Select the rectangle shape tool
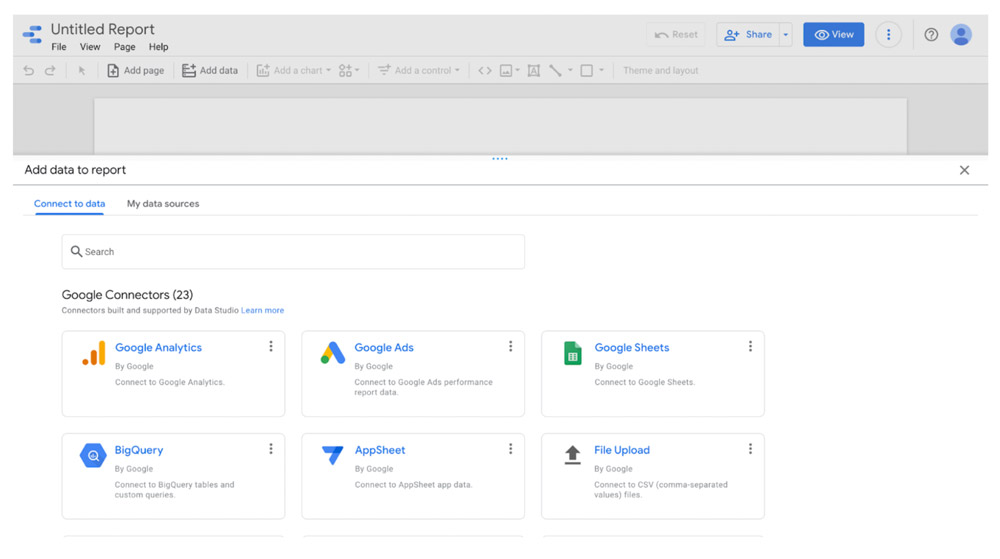Image resolution: width=1000 pixels, height=559 pixels. 587,71
